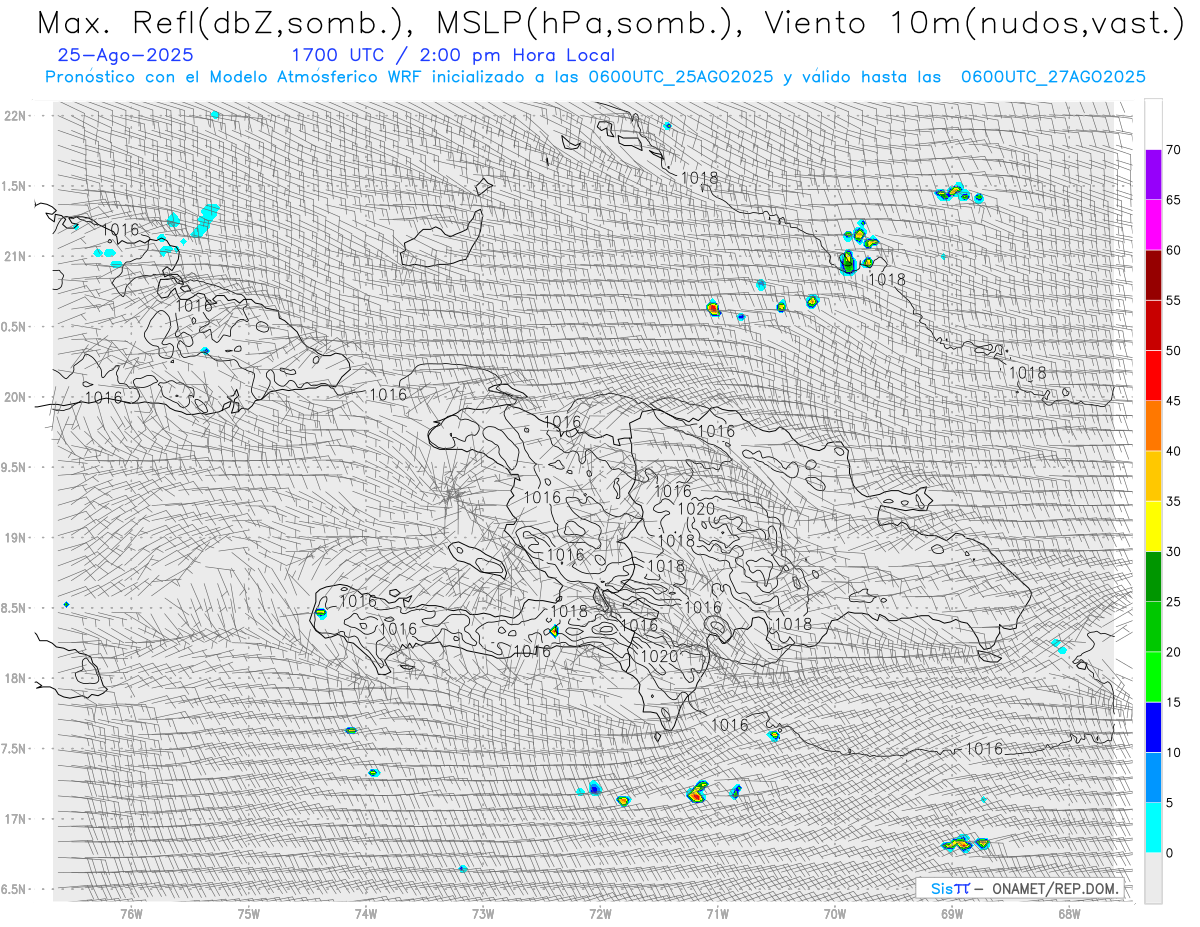Click the "19N" latitude axis label
Viewport: 1200px width, 927px height.
(x=15, y=538)
